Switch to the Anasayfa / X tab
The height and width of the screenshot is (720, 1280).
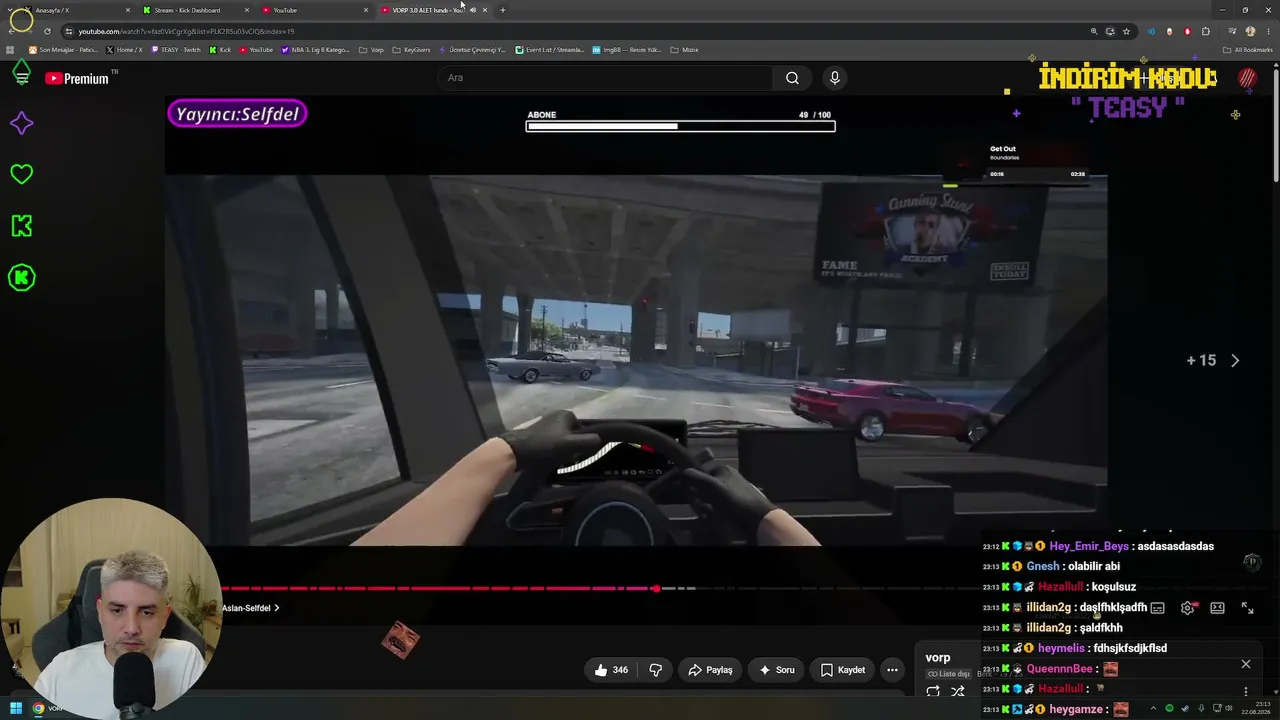76,10
